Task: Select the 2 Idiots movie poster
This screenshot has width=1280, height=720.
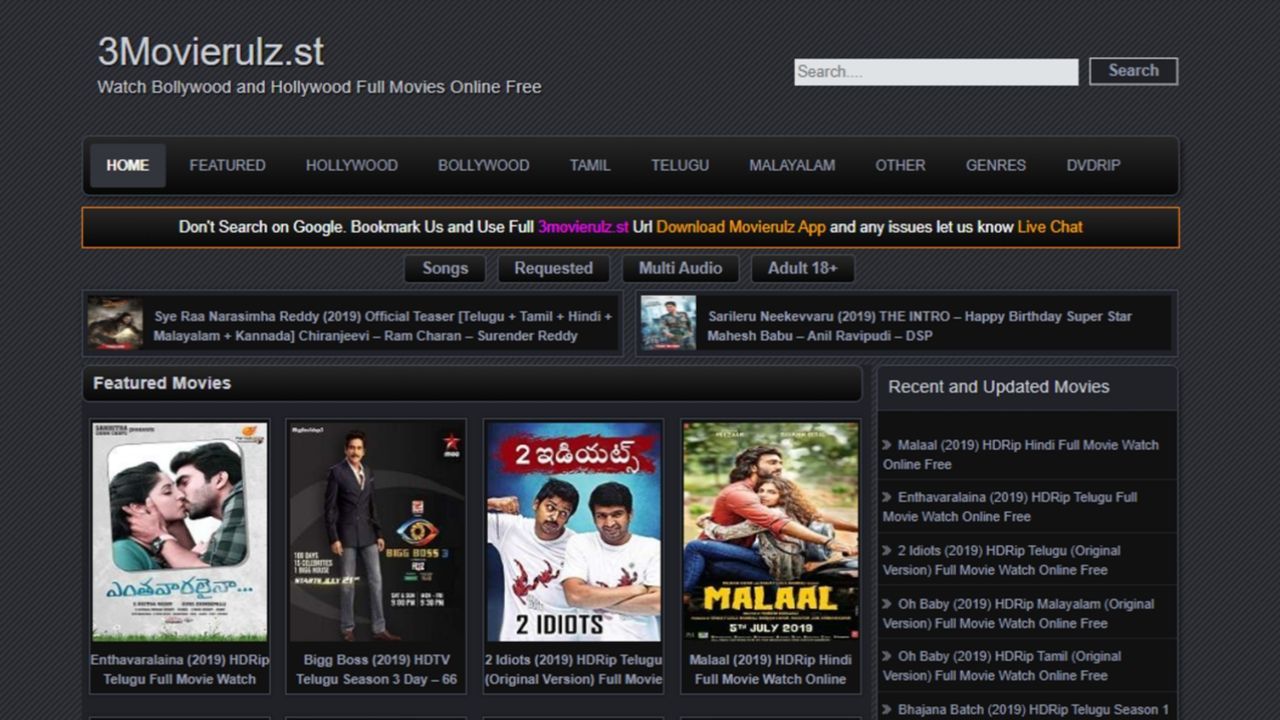Action: (573, 531)
